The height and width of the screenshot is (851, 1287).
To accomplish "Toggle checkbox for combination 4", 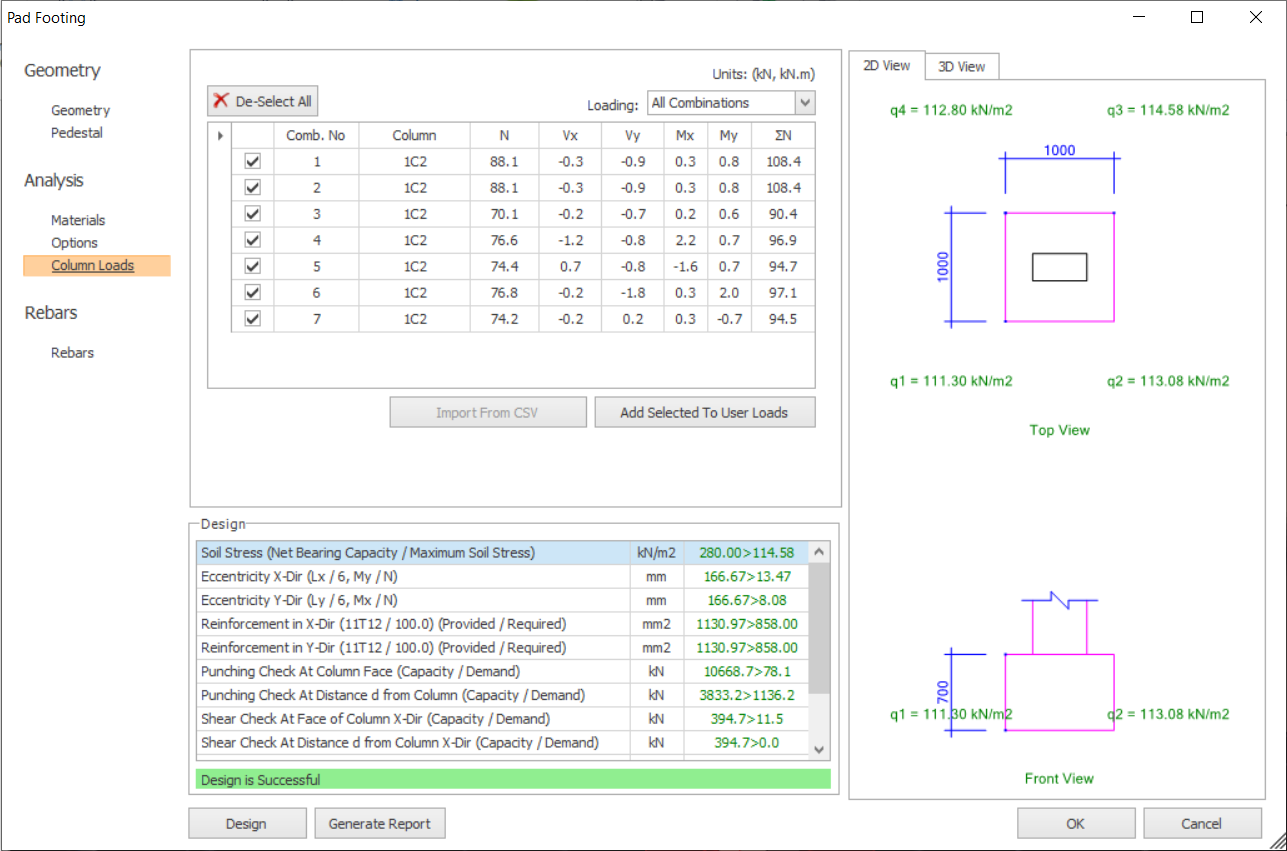I will [253, 240].
